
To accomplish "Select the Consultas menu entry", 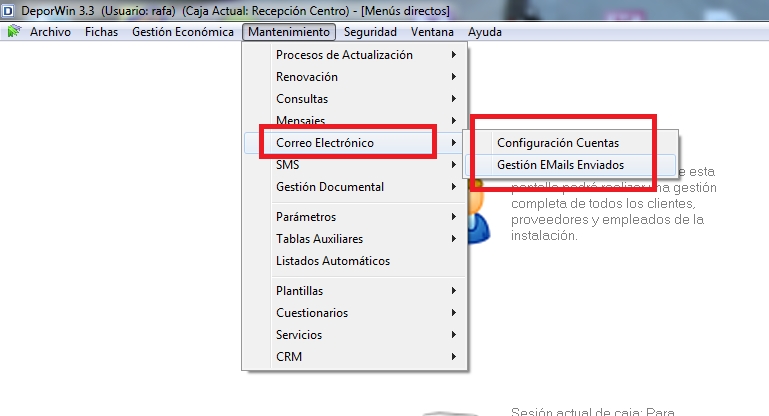I will coord(354,99).
